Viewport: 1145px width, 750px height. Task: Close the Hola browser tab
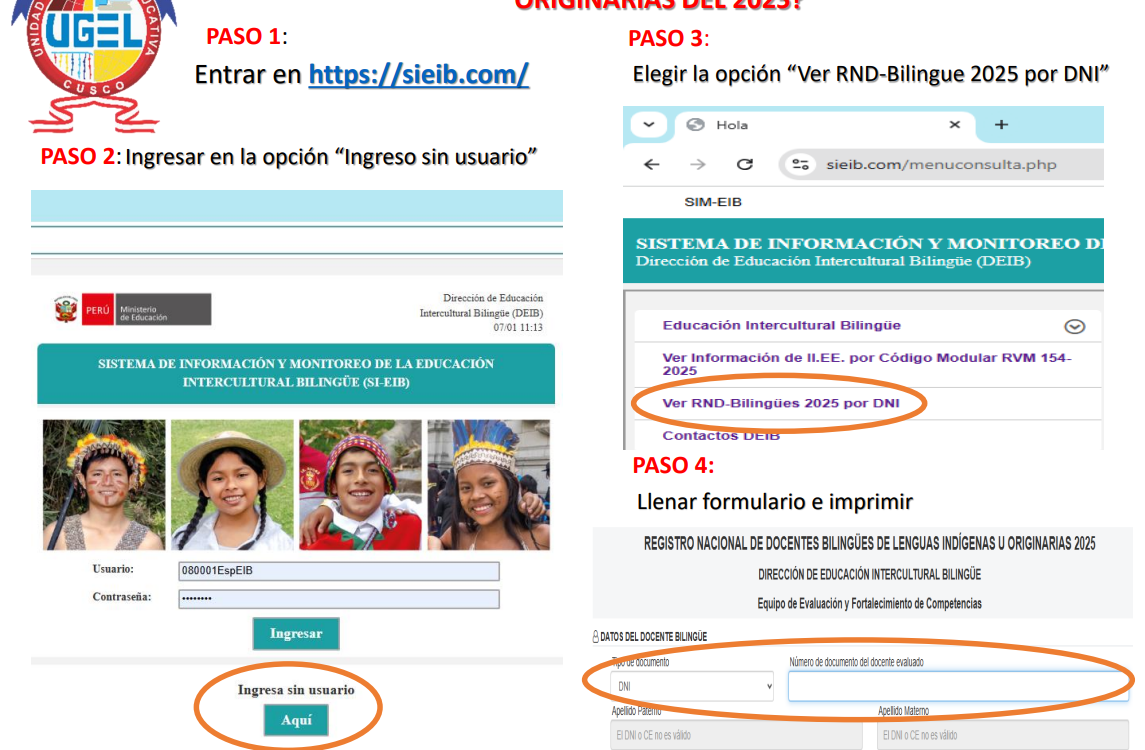coord(954,125)
